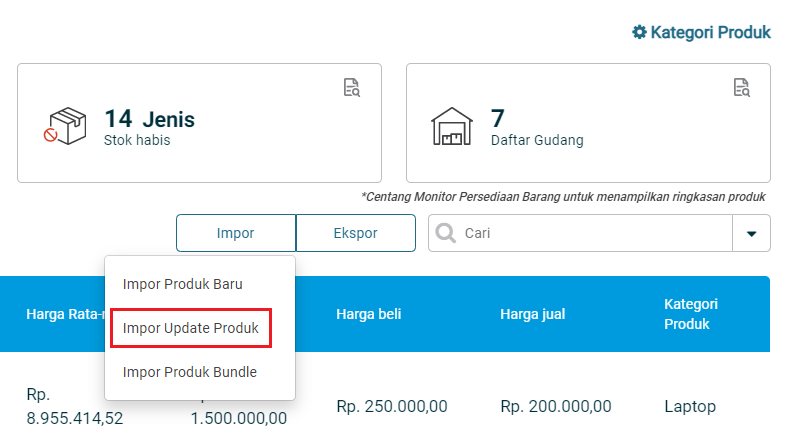Screen dimensions: 806x446
Task: Click the Ekspor button
Action: coord(356,233)
